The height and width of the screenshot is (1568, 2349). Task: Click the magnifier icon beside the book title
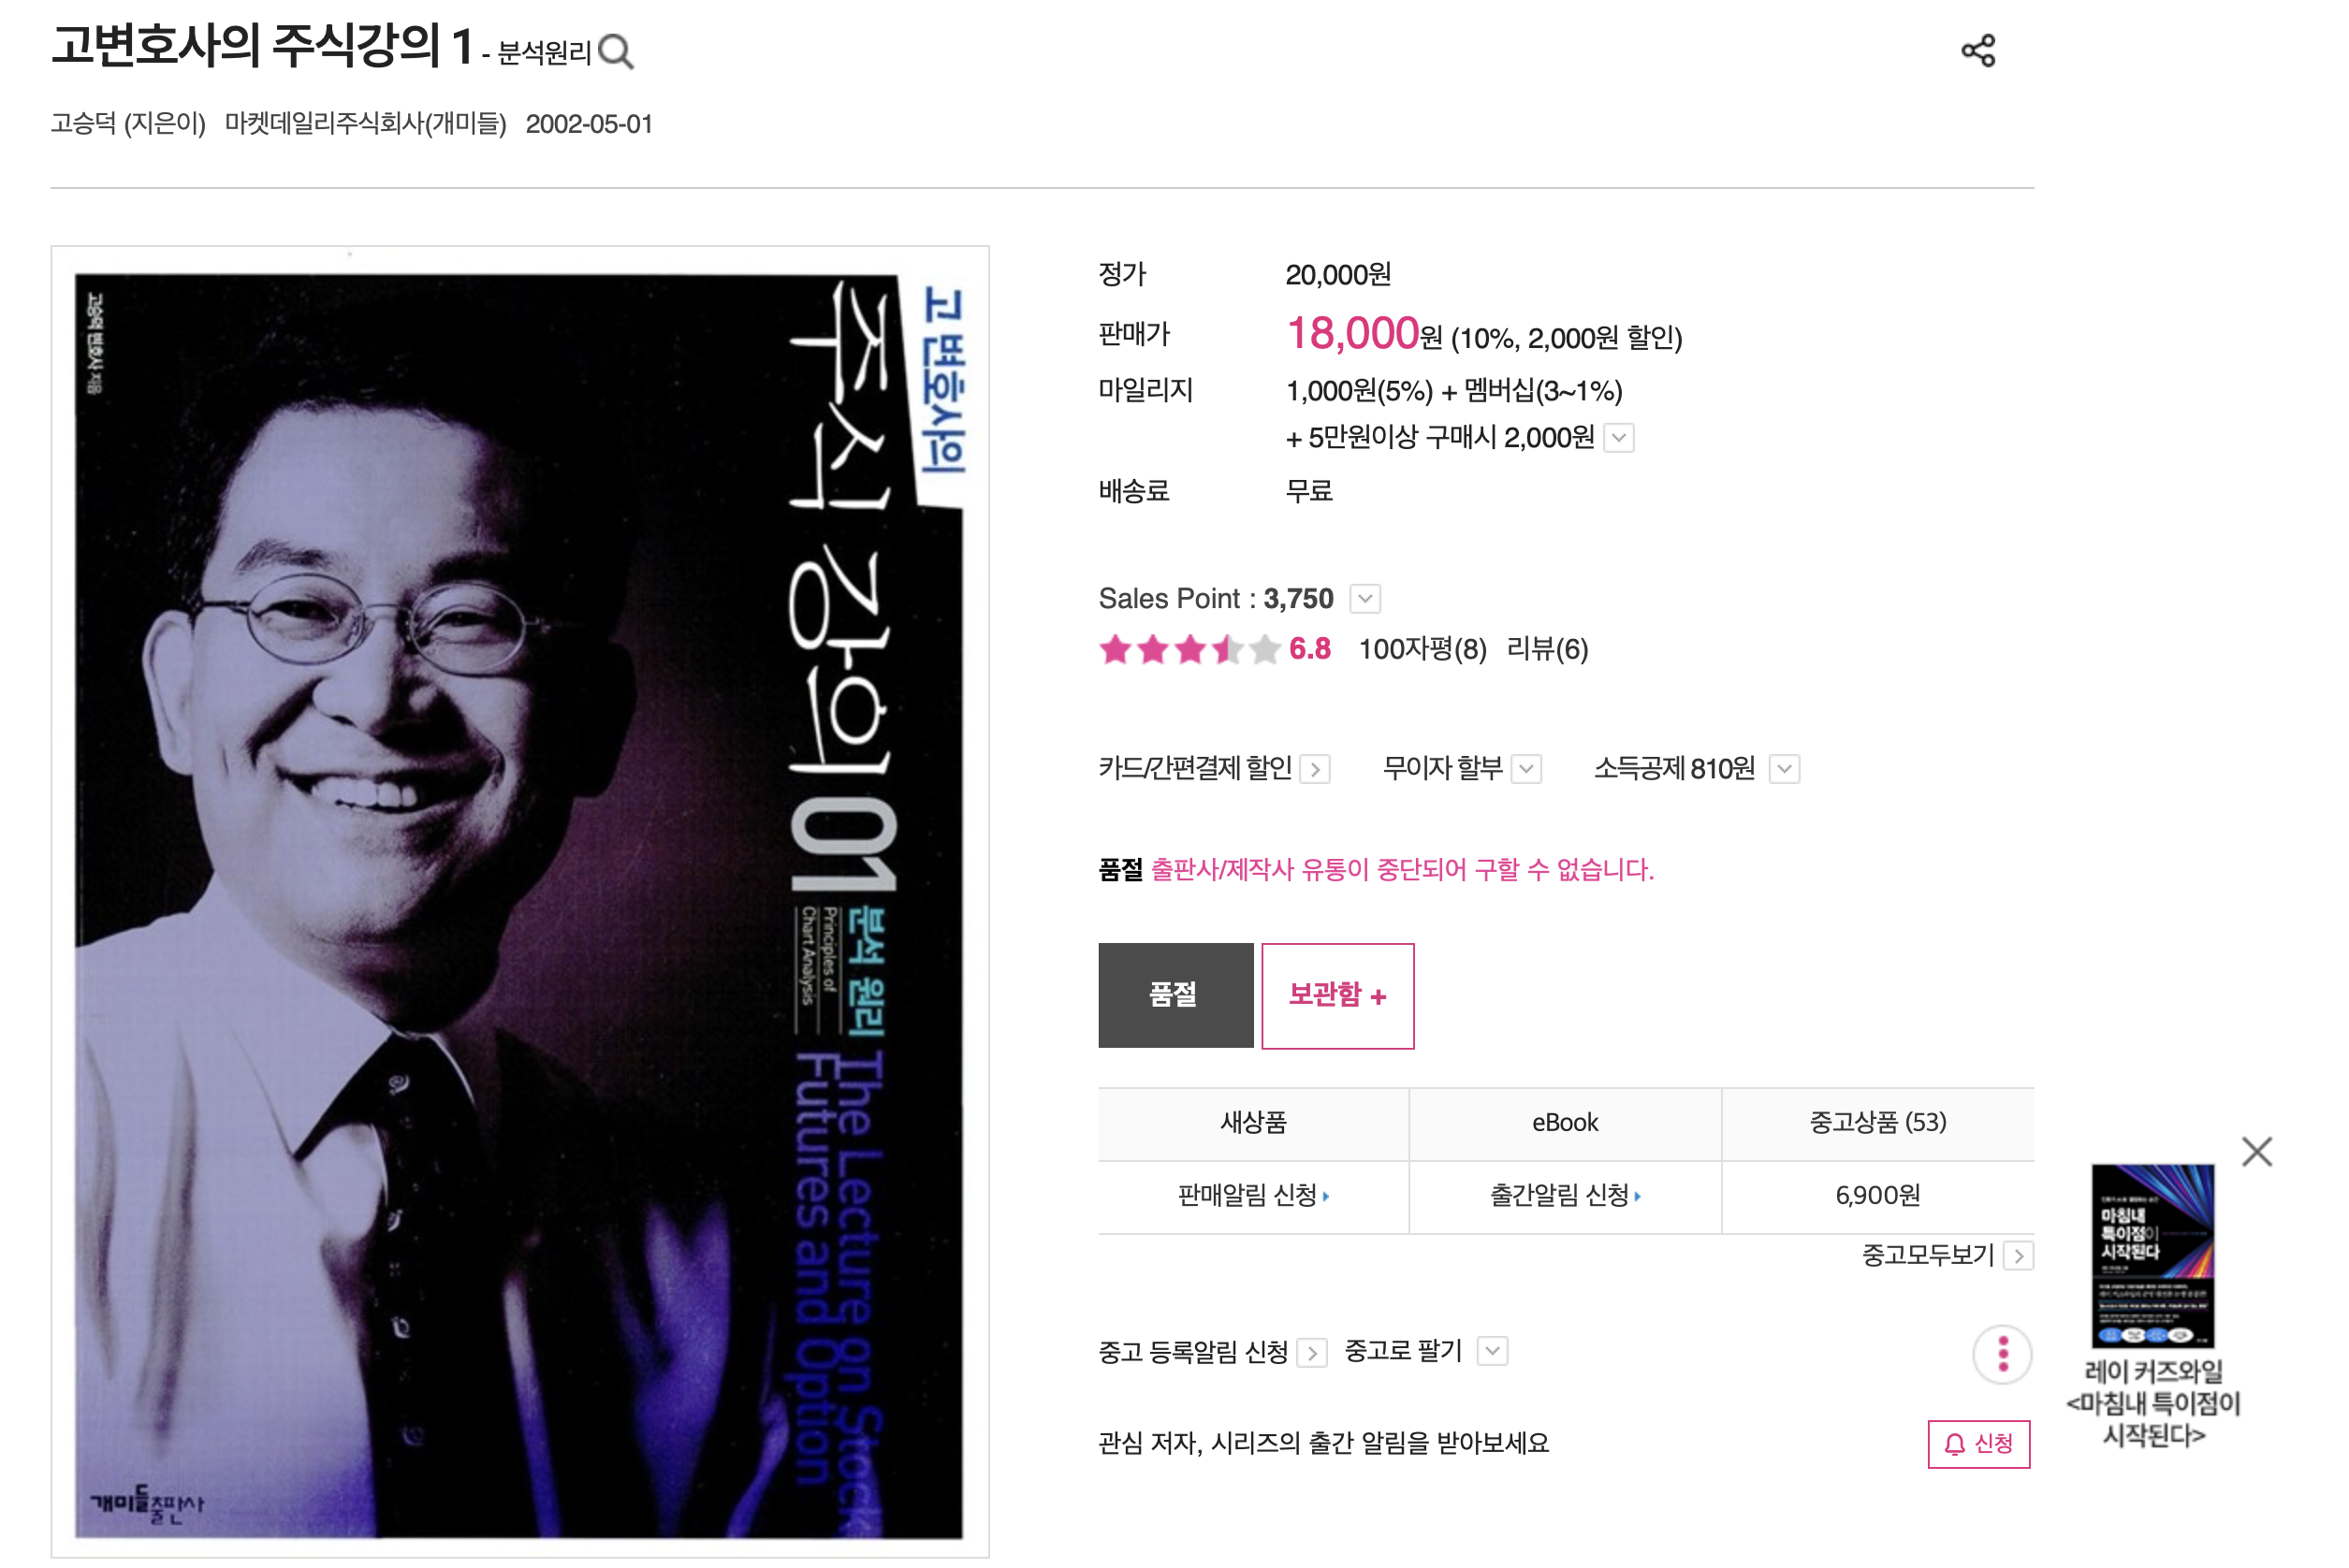tap(615, 52)
